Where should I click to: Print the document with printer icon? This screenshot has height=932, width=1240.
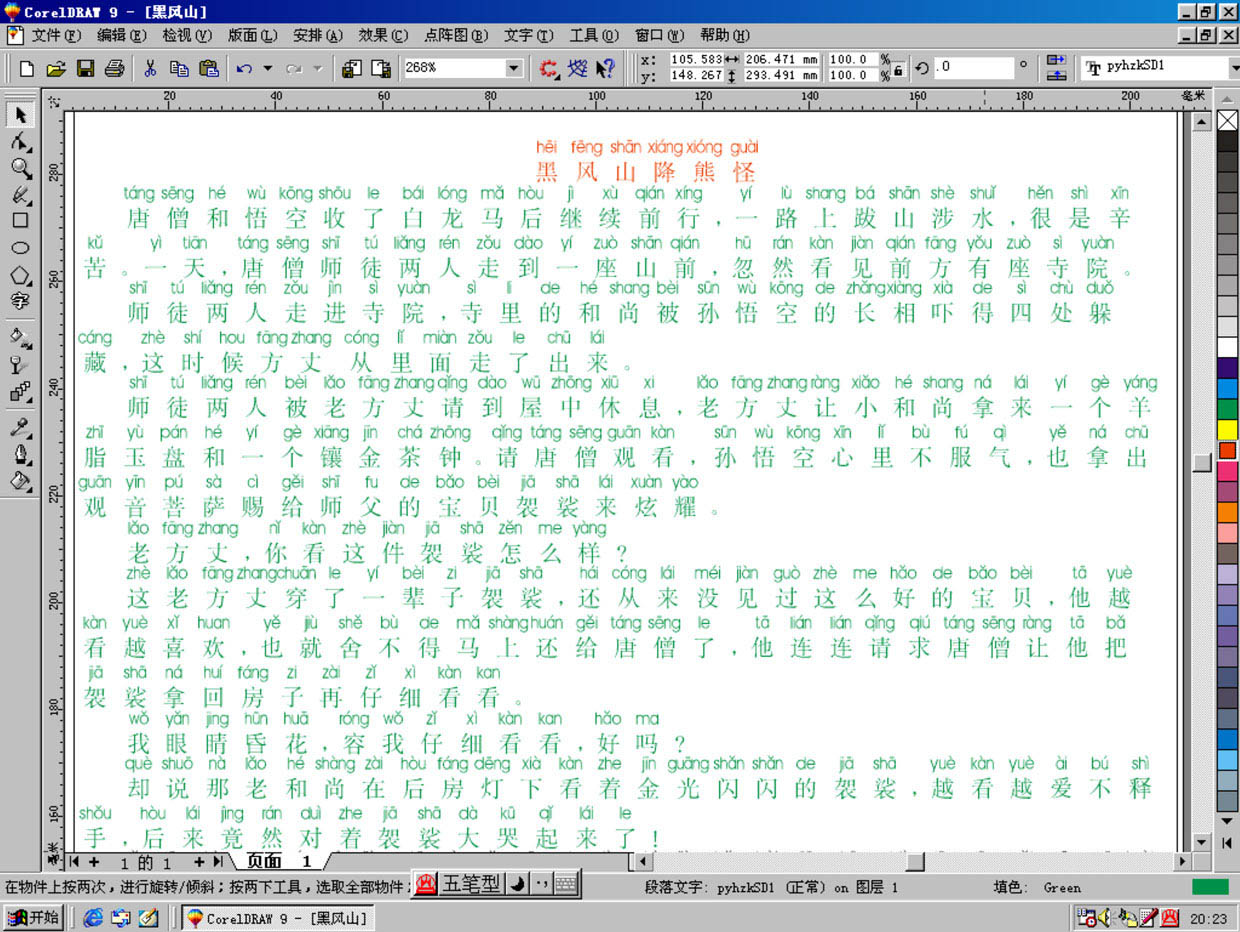point(115,69)
